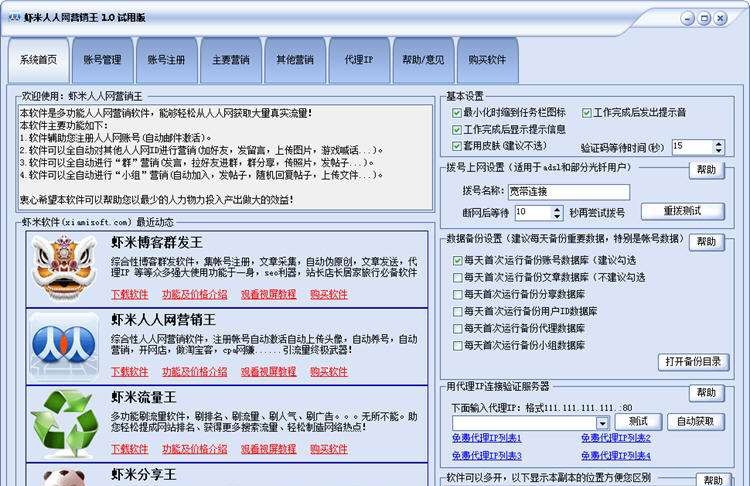Open the 账号注册 tab
The image size is (750, 486).
coord(166,60)
